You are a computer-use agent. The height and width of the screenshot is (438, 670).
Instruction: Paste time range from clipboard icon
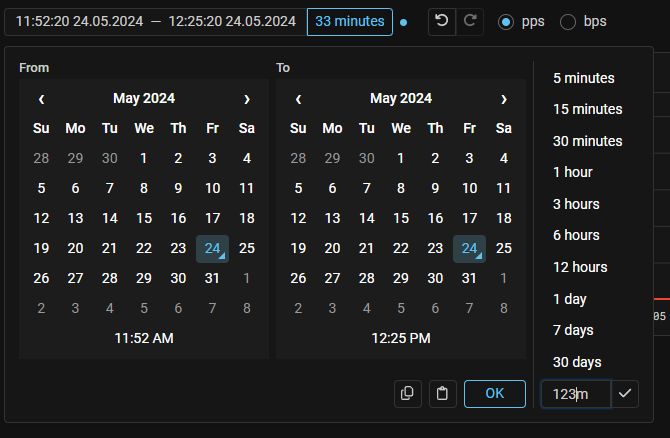(442, 394)
